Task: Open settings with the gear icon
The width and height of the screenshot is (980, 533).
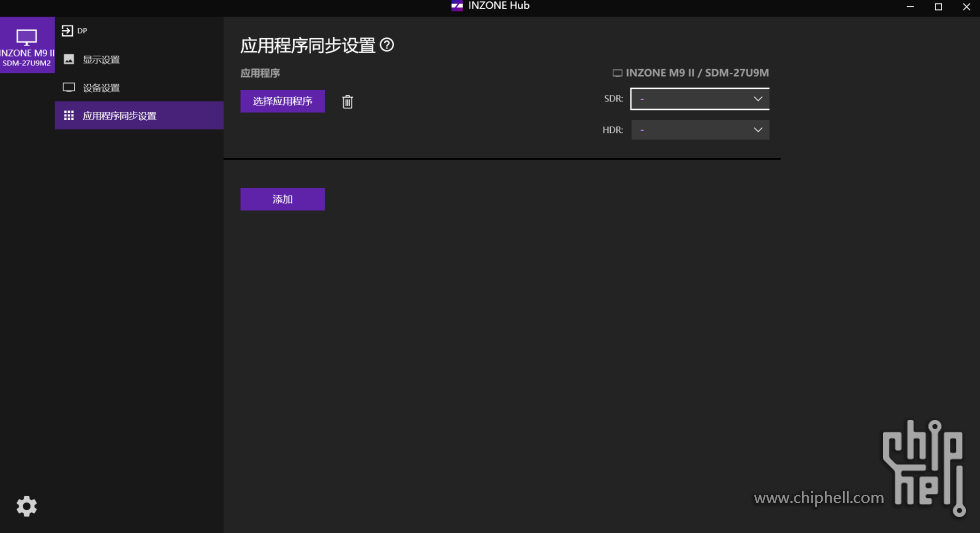Action: pyautogui.click(x=26, y=506)
